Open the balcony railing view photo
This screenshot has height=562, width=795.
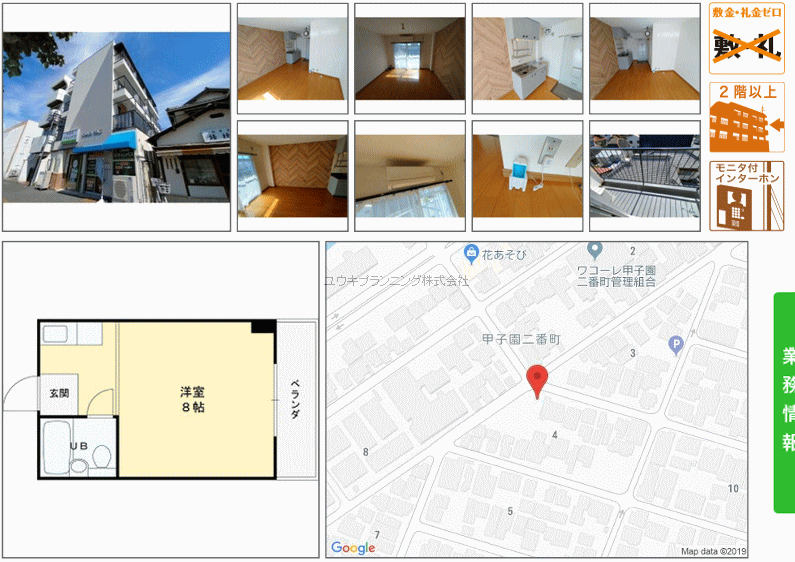point(644,176)
